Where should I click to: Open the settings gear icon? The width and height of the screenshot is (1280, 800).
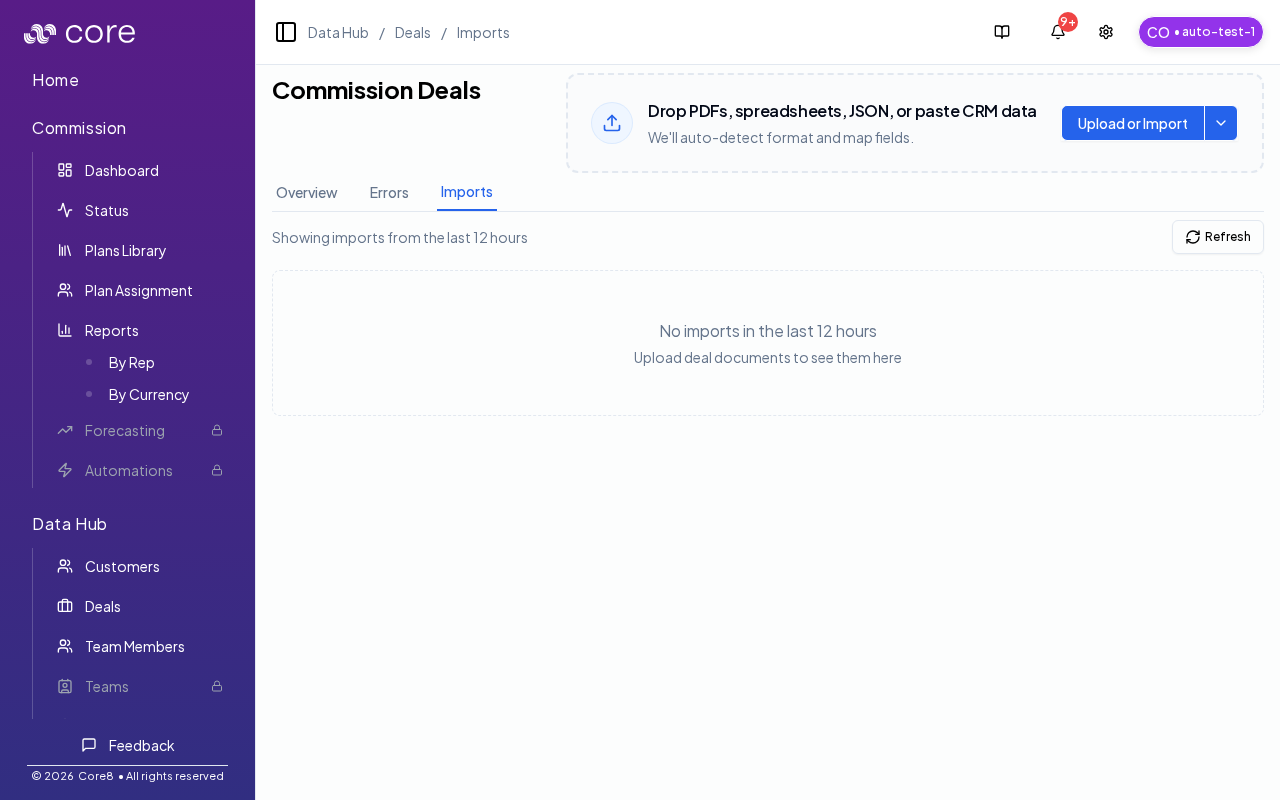point(1106,32)
